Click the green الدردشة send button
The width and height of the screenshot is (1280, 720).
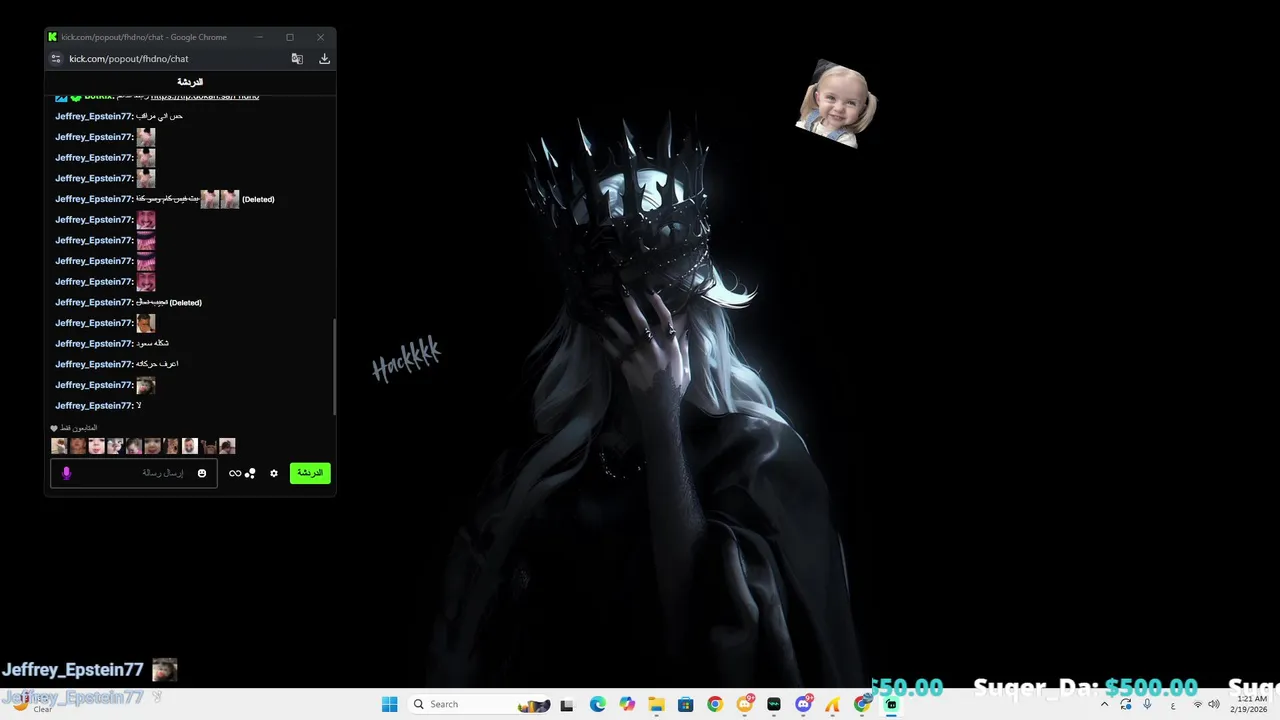click(310, 473)
